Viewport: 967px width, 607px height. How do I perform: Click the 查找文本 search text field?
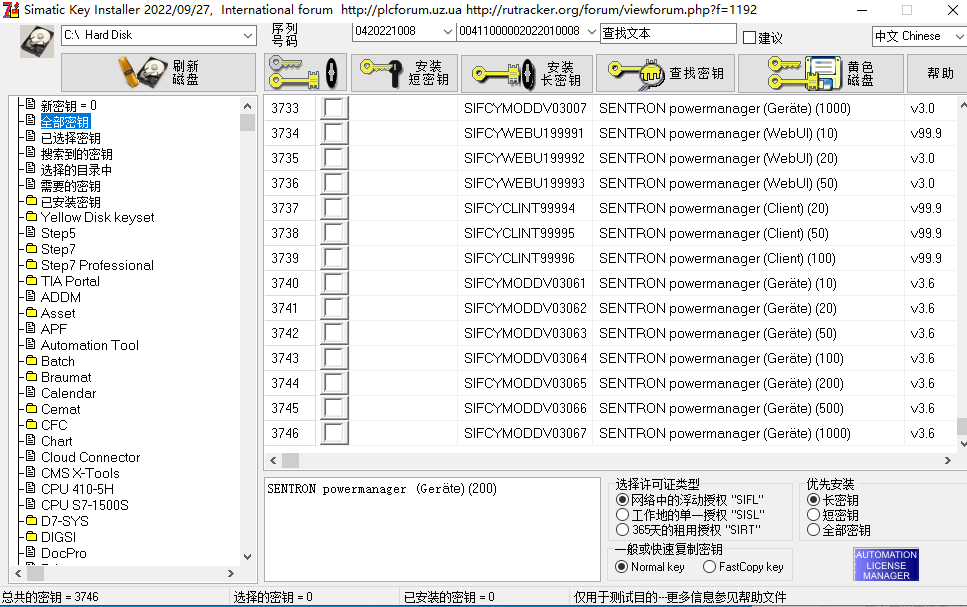coord(667,33)
